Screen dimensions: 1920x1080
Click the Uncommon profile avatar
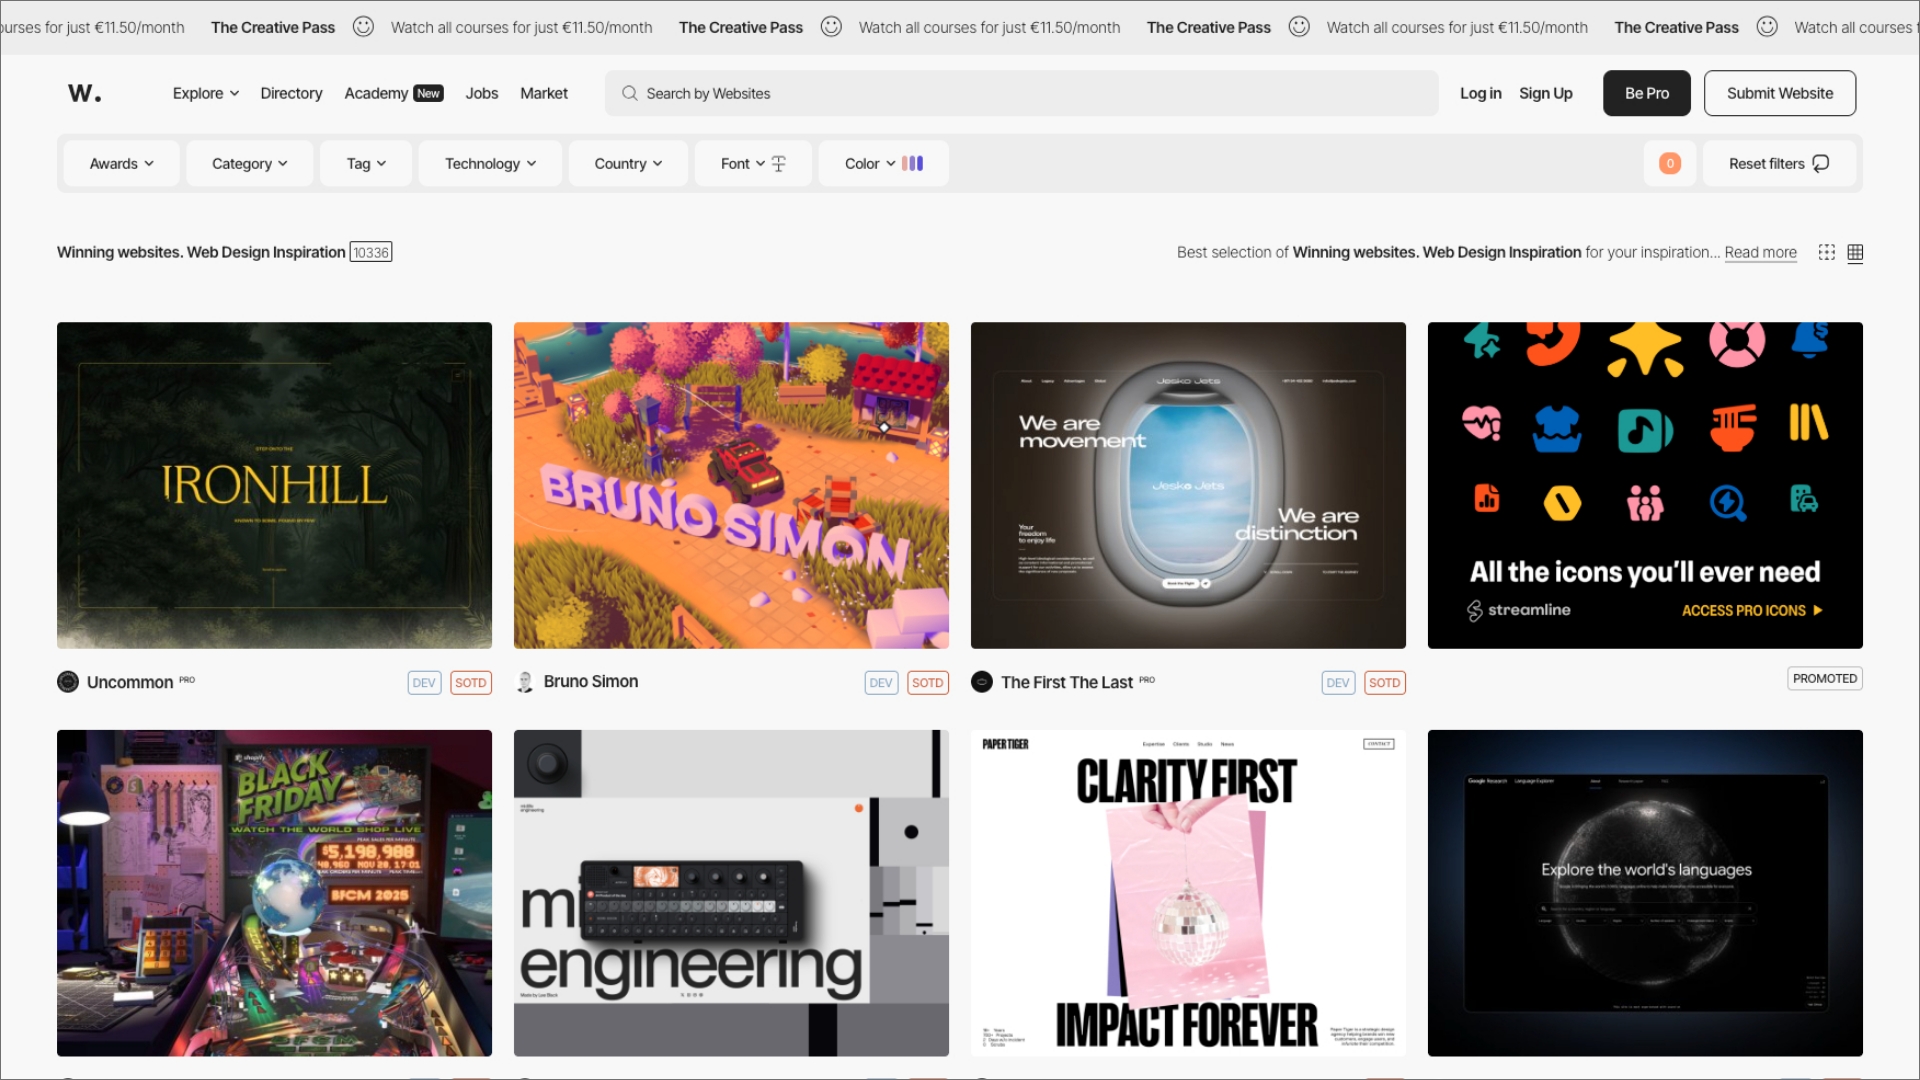click(68, 682)
